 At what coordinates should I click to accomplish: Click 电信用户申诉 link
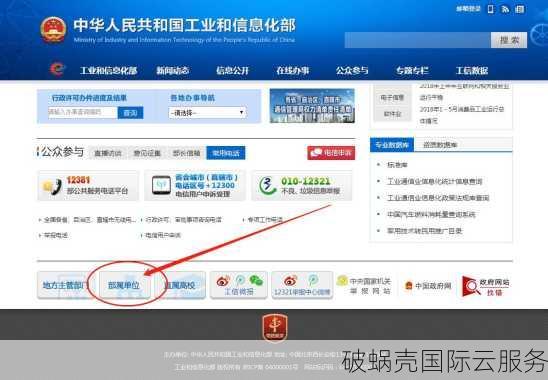pyautogui.click(x=163, y=235)
